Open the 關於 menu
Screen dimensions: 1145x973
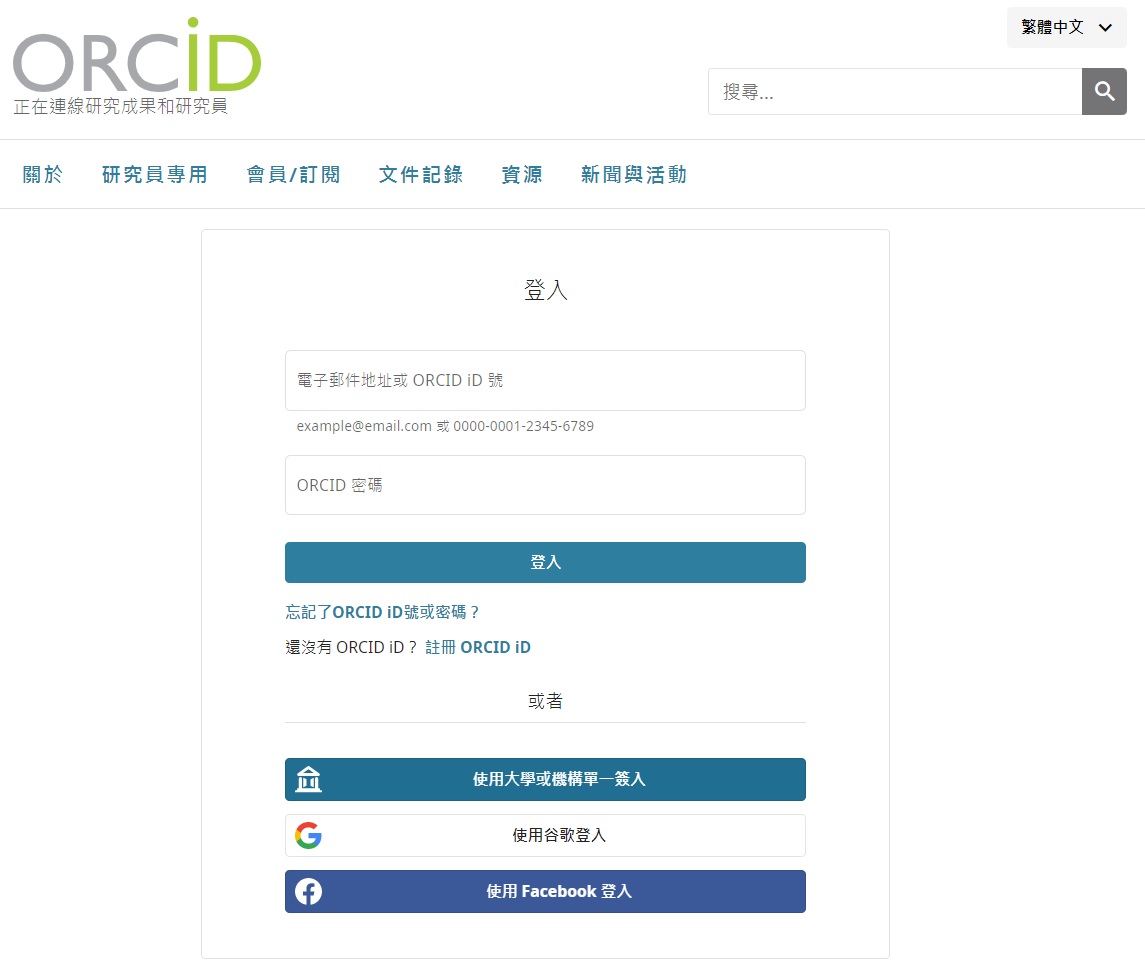(x=43, y=175)
